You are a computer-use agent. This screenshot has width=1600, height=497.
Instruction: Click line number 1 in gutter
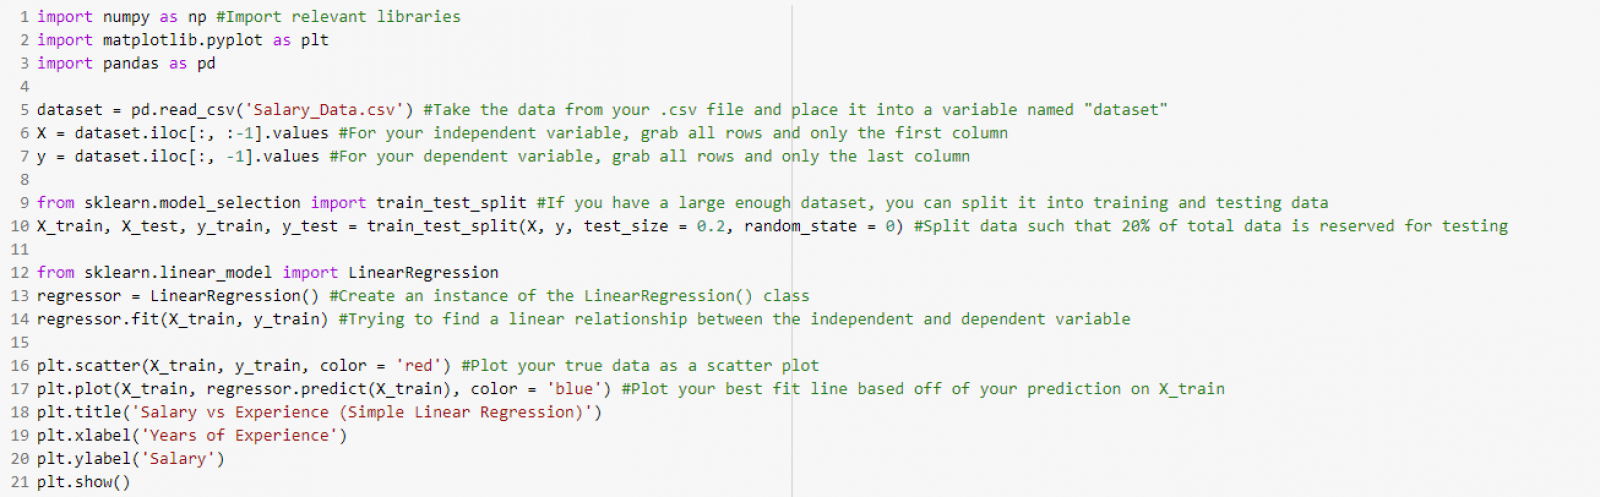pos(24,17)
